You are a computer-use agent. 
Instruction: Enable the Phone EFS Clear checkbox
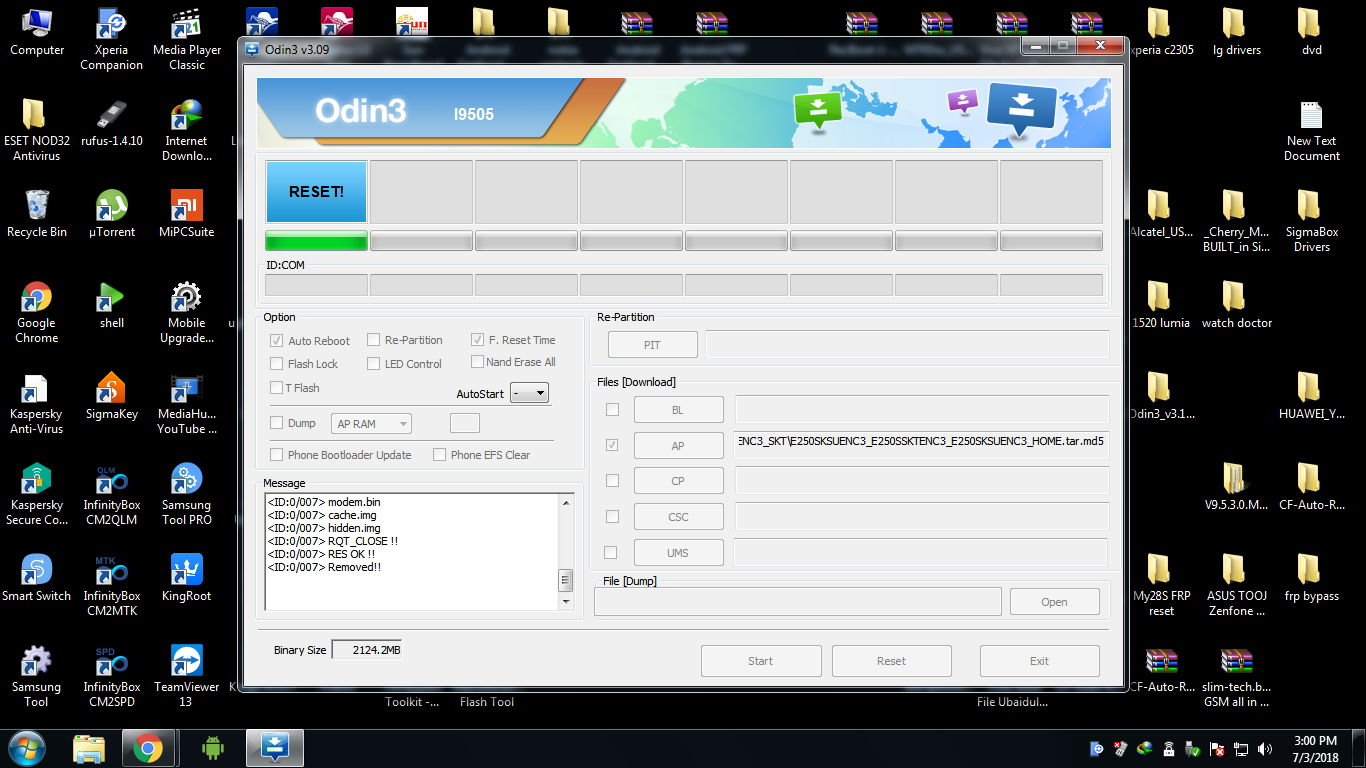click(x=440, y=455)
